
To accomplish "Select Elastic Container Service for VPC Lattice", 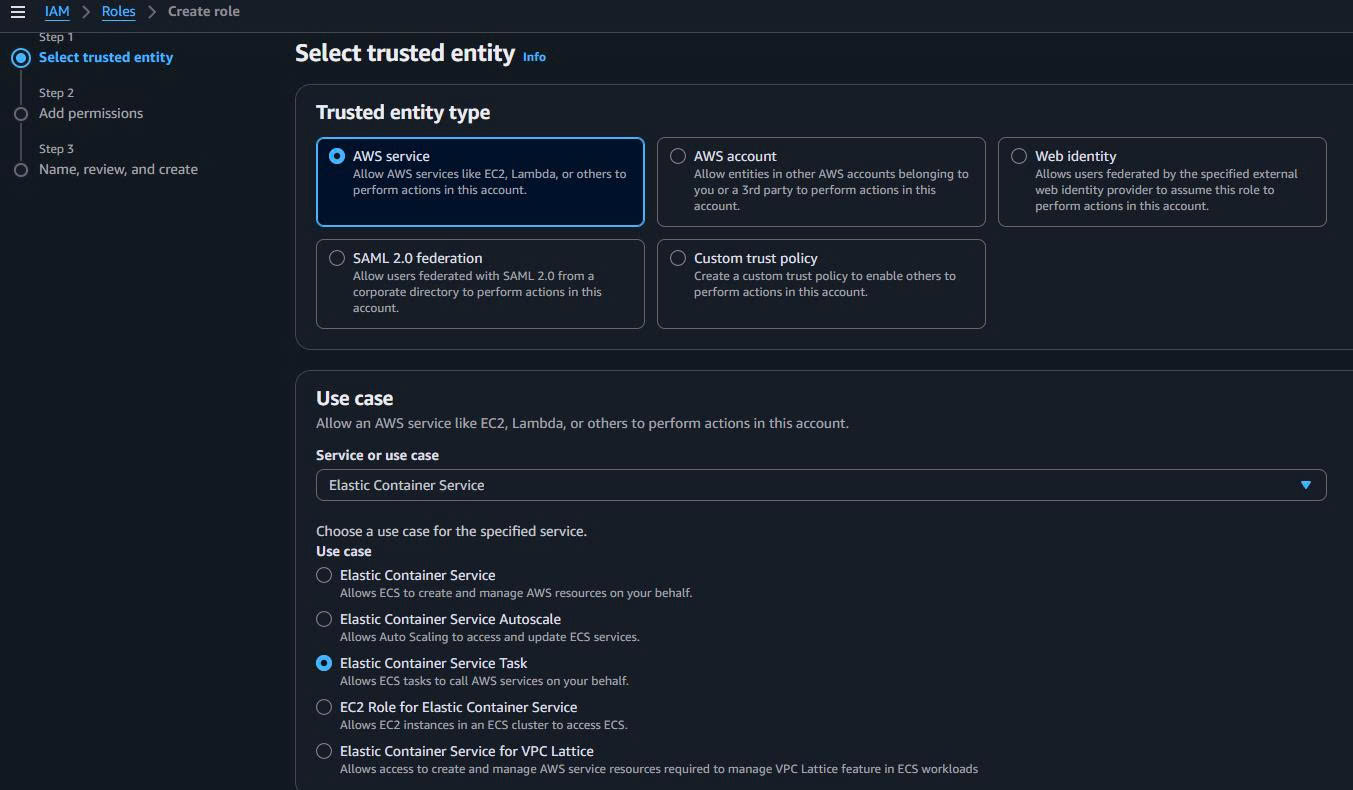I will pyautogui.click(x=323, y=751).
